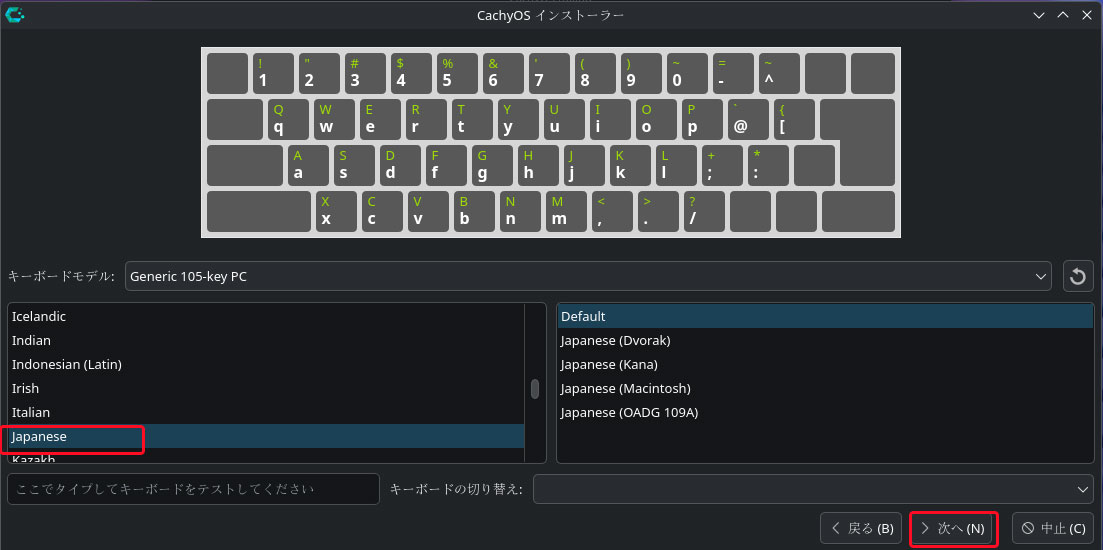
Task: Reset keyboard model with the circular arrow button
Action: 1077,276
